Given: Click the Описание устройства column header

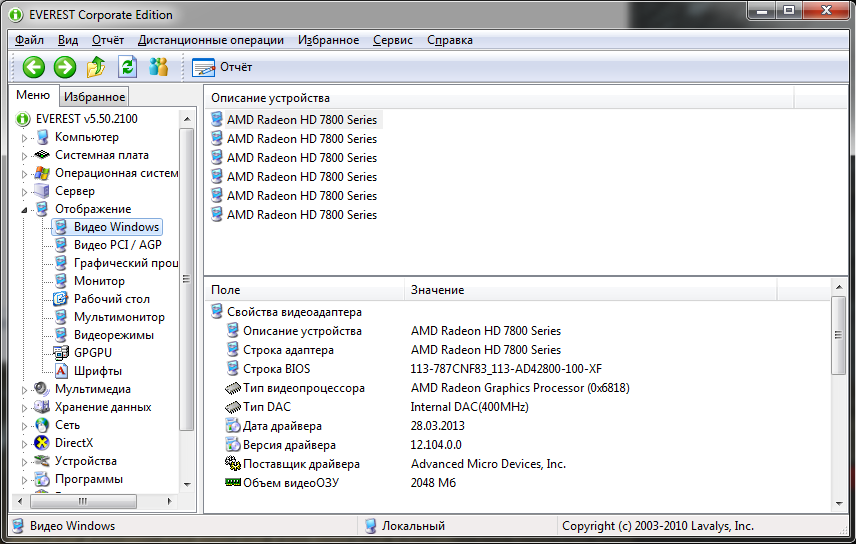Looking at the screenshot, I should [500, 98].
